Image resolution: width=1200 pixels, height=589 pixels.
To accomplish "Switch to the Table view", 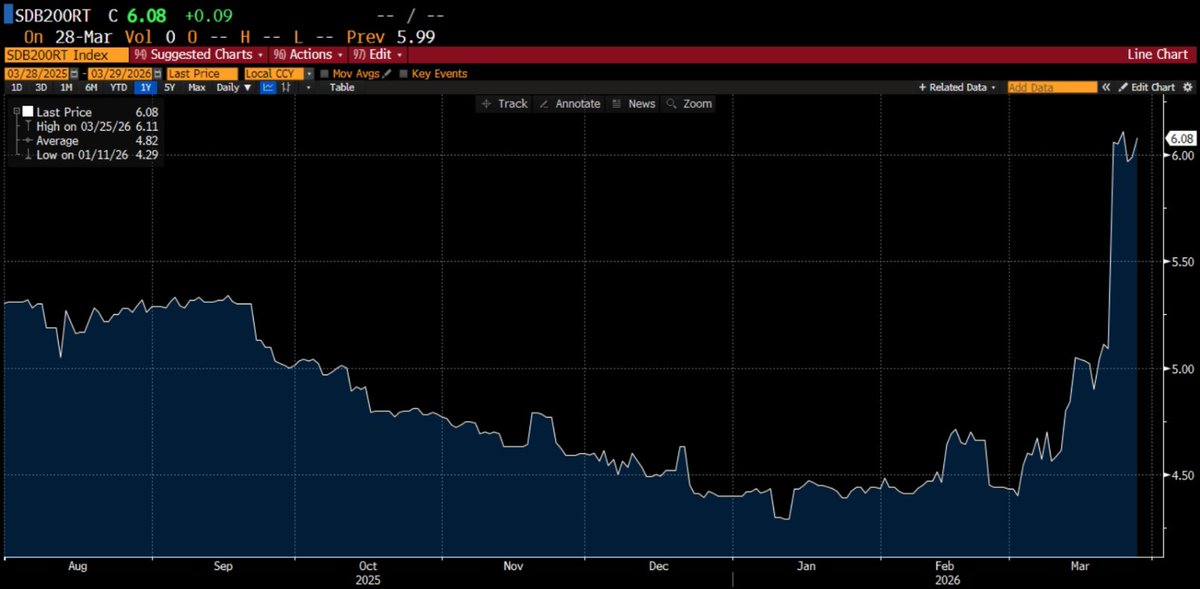I will (x=342, y=88).
